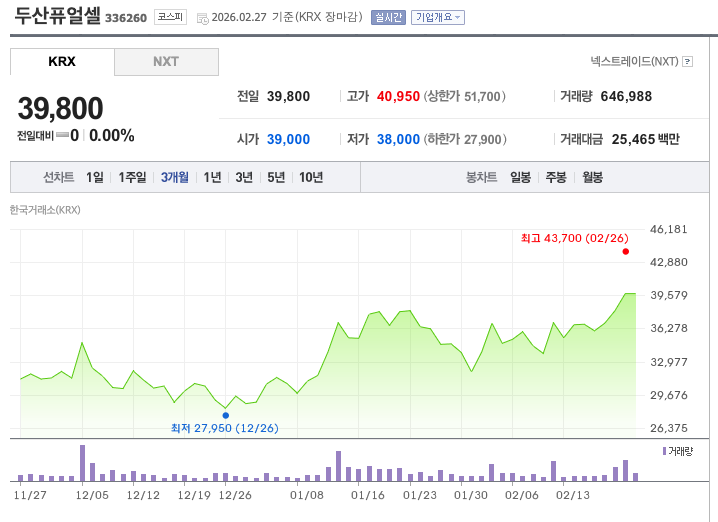718x522 pixels.
Task: Select the 3개월 line chart
Action: coord(174,177)
